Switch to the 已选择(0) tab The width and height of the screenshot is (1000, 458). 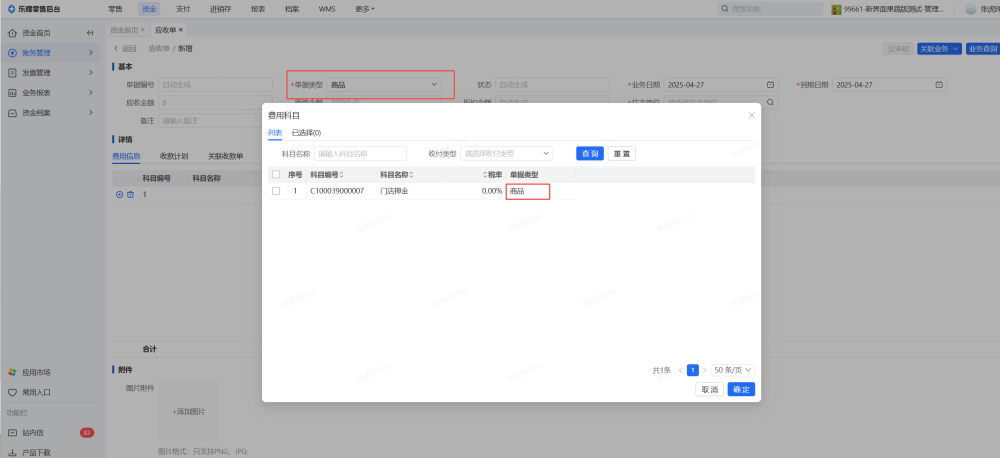pos(306,133)
